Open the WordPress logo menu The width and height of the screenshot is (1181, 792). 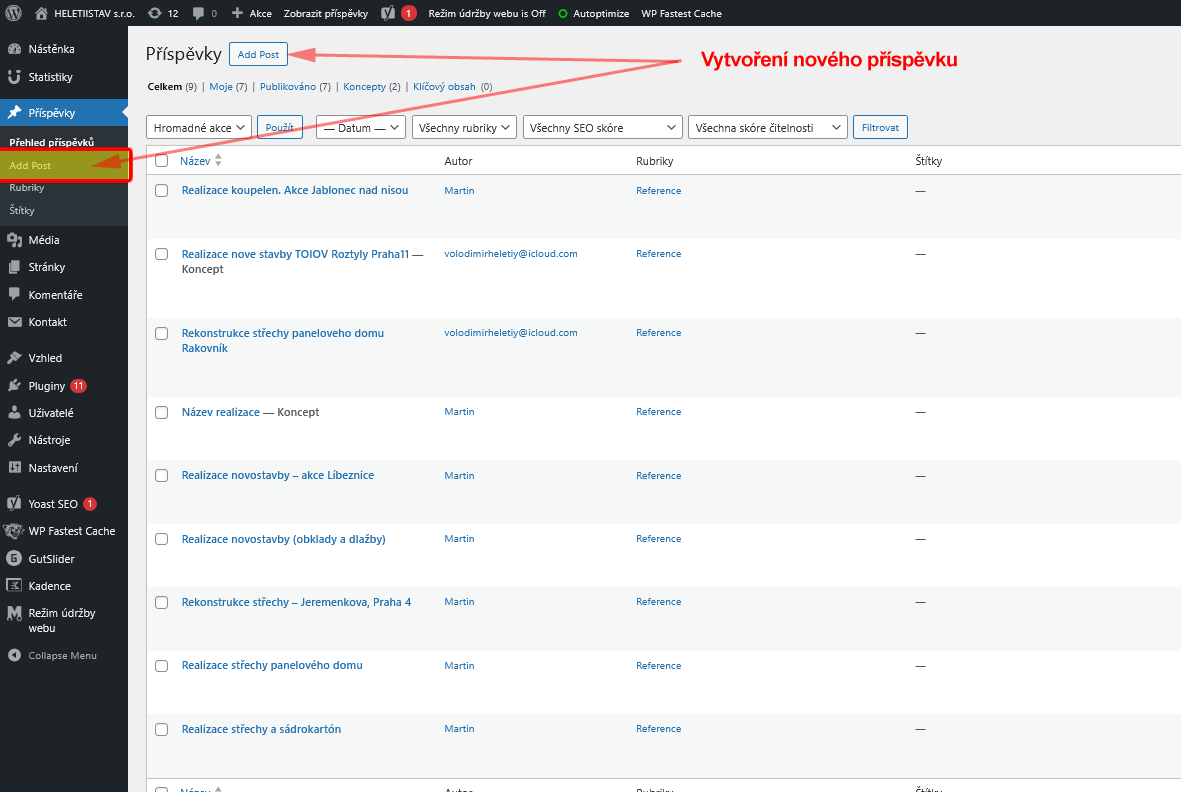coord(14,13)
